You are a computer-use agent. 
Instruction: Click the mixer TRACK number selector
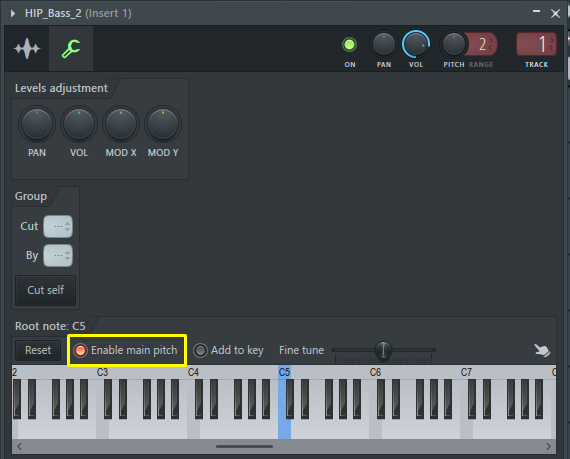[x=536, y=44]
